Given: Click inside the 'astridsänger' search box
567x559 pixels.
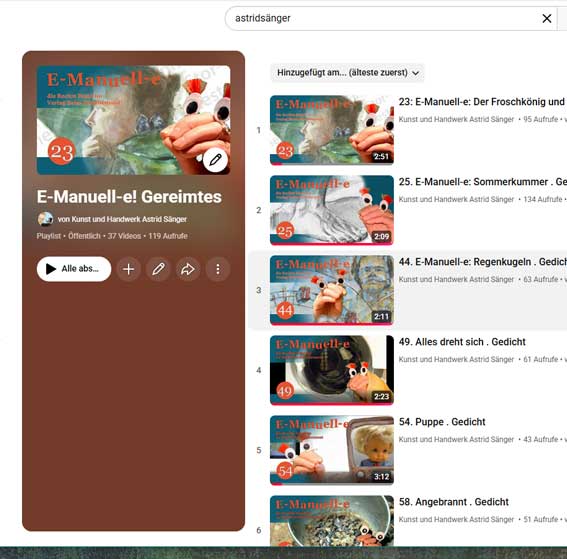Looking at the screenshot, I should (x=383, y=18).
